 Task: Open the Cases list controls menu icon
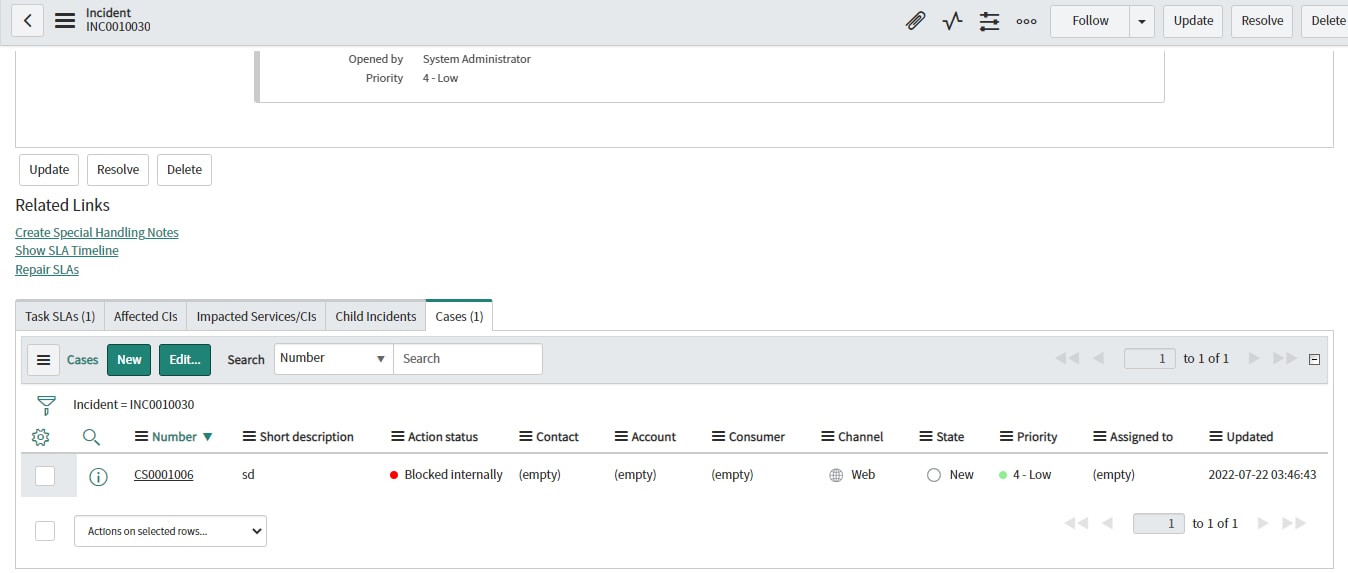pyautogui.click(x=44, y=360)
